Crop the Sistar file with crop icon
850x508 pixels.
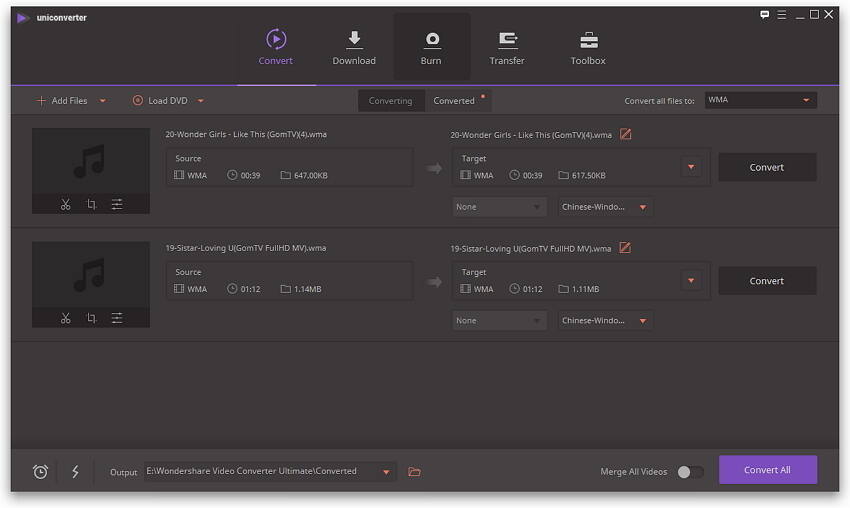coord(91,318)
